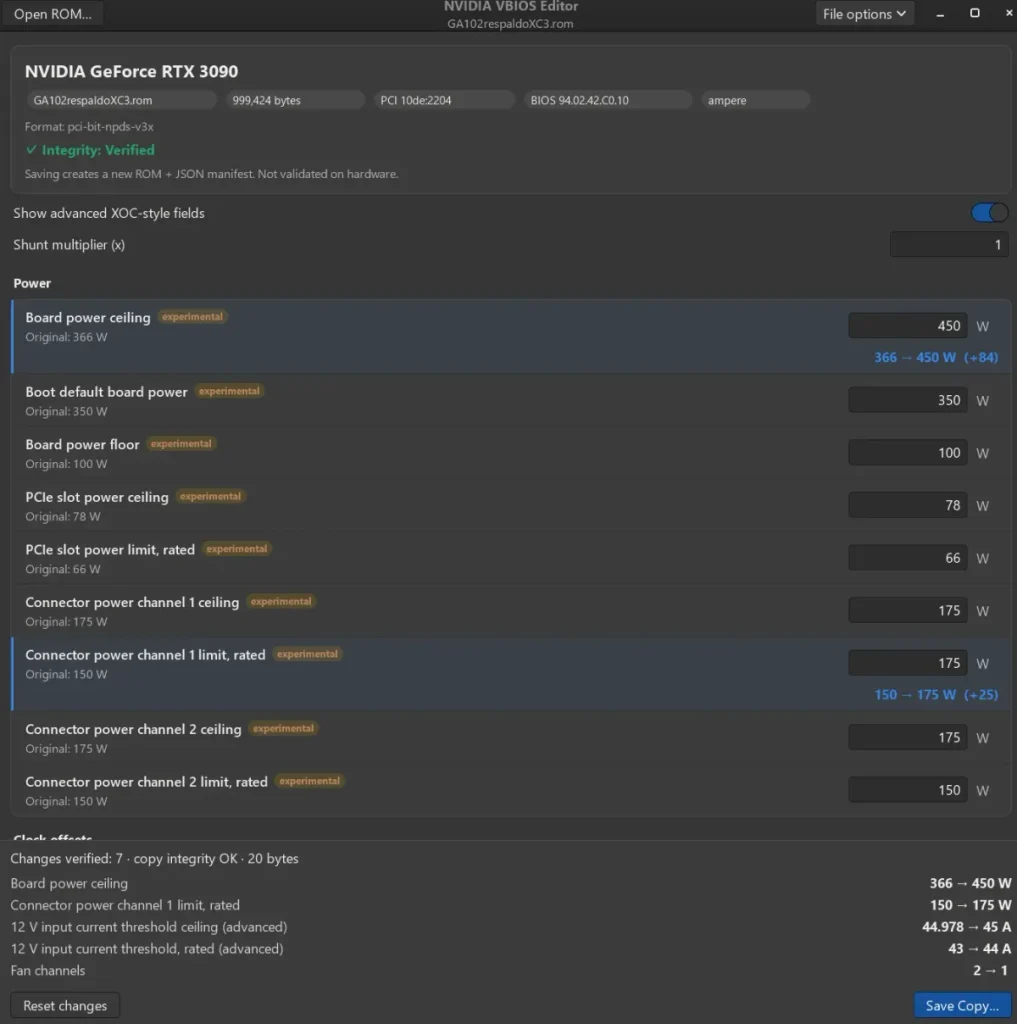Open the File options dropdown
The width and height of the screenshot is (1017, 1024).
pyautogui.click(x=864, y=14)
